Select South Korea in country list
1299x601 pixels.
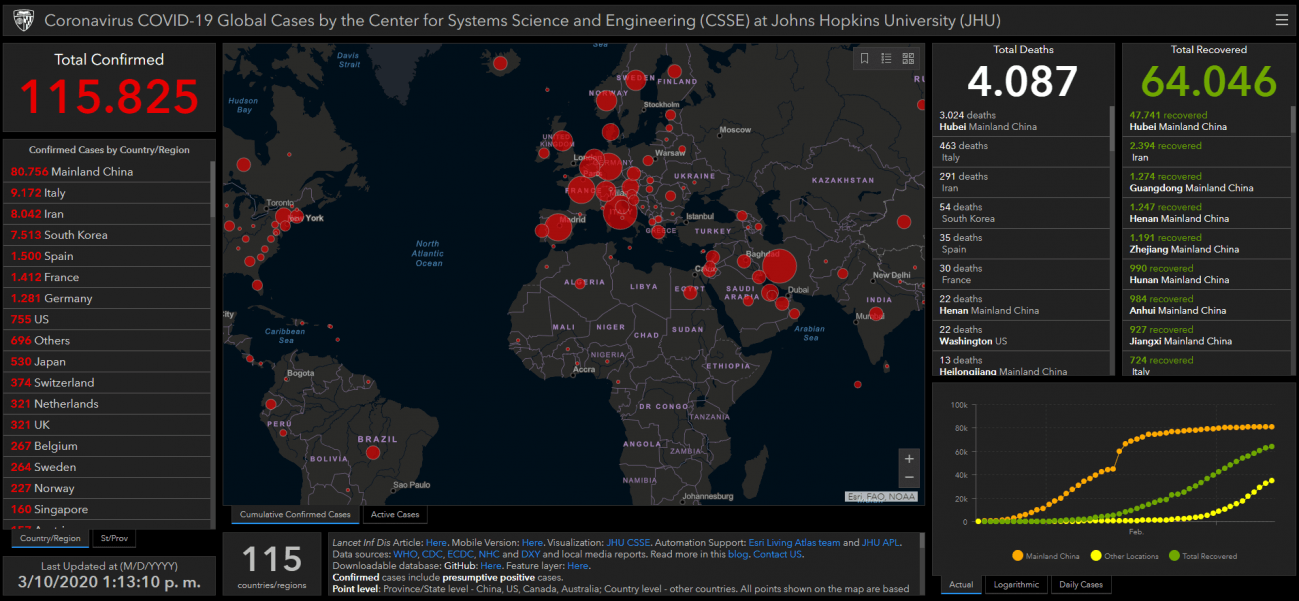[107, 235]
